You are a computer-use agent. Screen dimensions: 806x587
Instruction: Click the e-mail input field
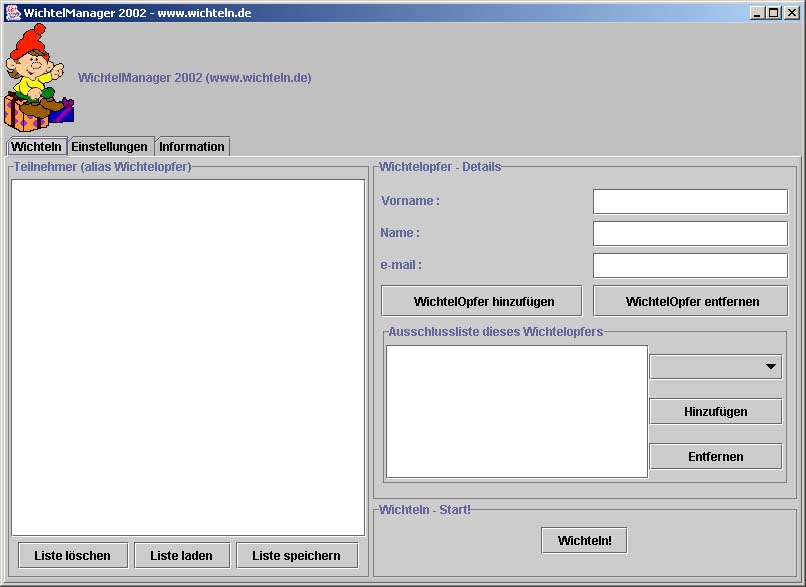[x=690, y=266]
